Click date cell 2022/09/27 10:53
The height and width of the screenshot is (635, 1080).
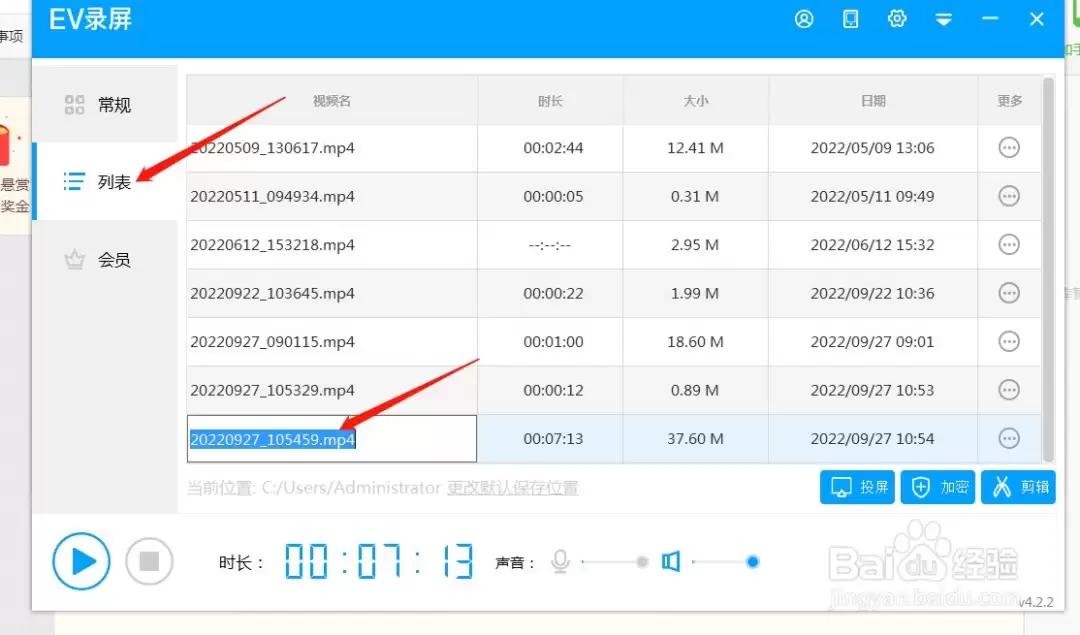[872, 391]
